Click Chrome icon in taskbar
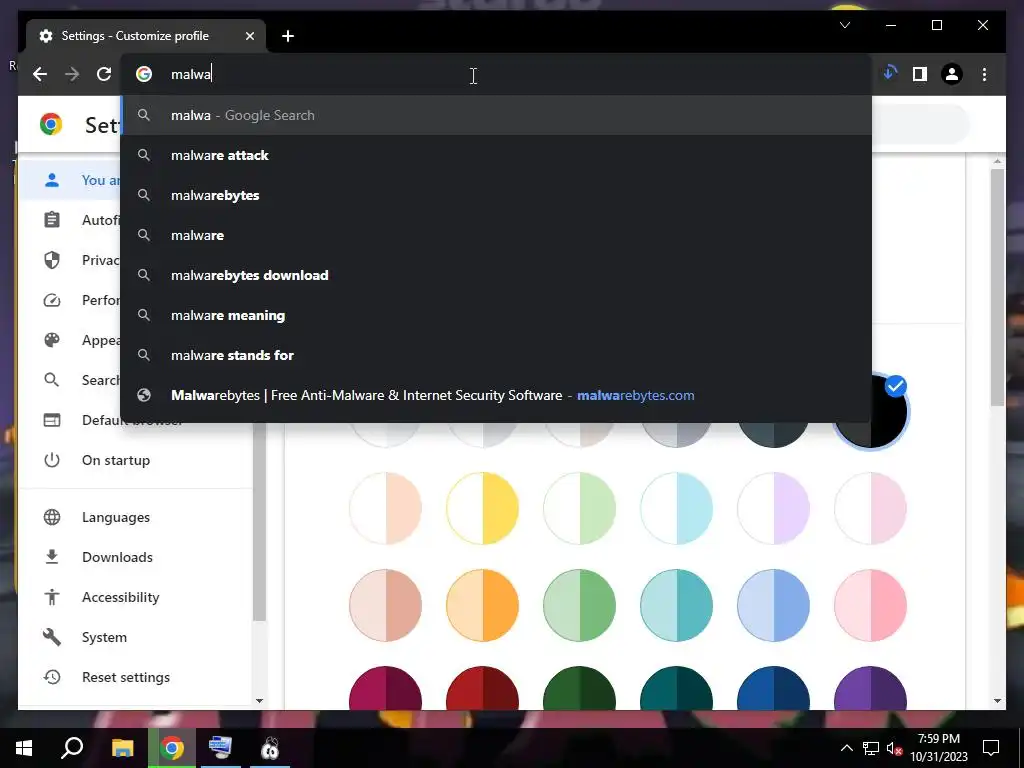 tap(172, 748)
